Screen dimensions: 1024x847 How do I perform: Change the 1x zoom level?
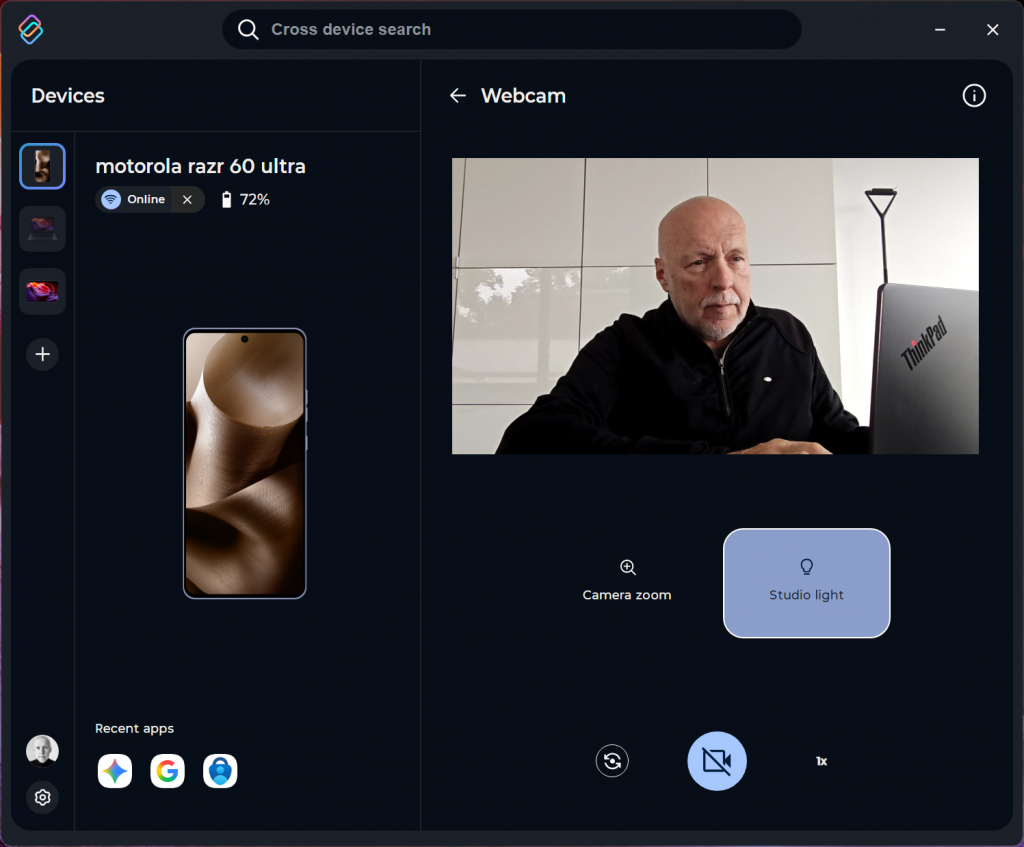[821, 761]
